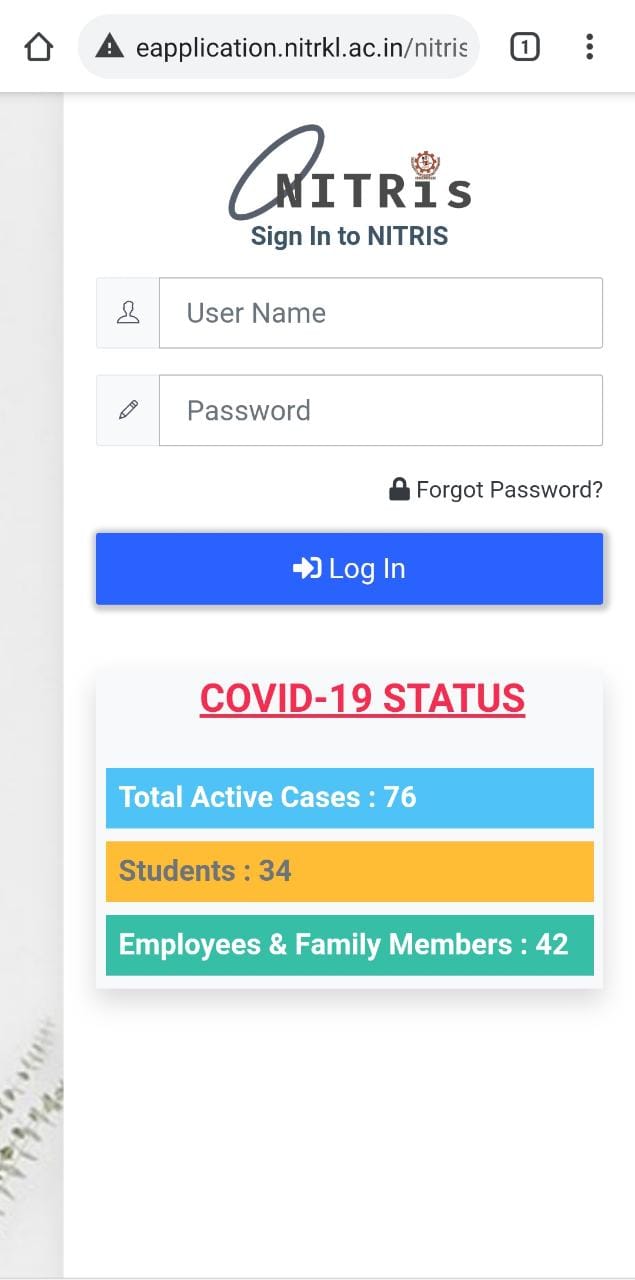Open the Forgot Password? link

click(509, 489)
